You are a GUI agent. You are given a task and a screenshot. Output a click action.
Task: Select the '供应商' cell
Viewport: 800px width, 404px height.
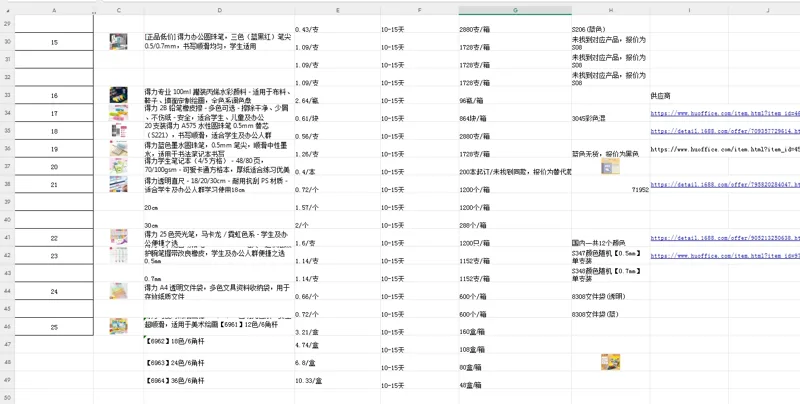[689, 95]
